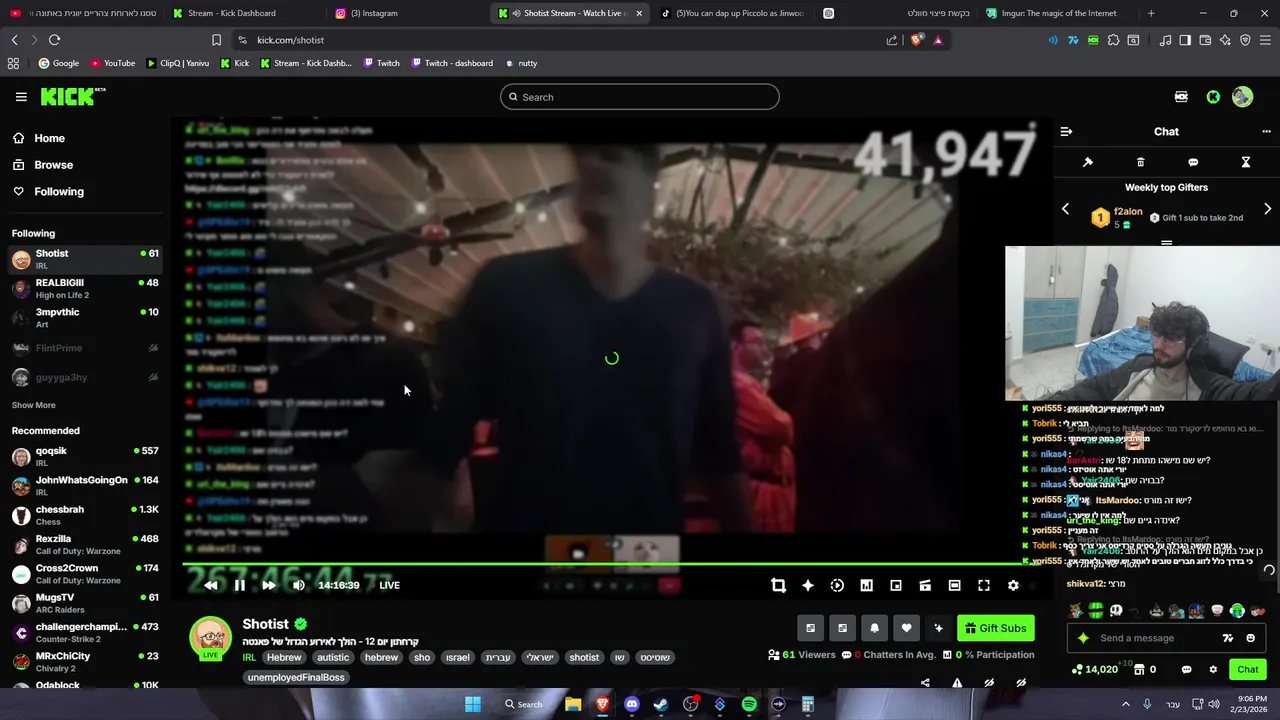Viewport: 1280px width, 720px height.
Task: Show hidden system tray icons
Action: [1125, 704]
